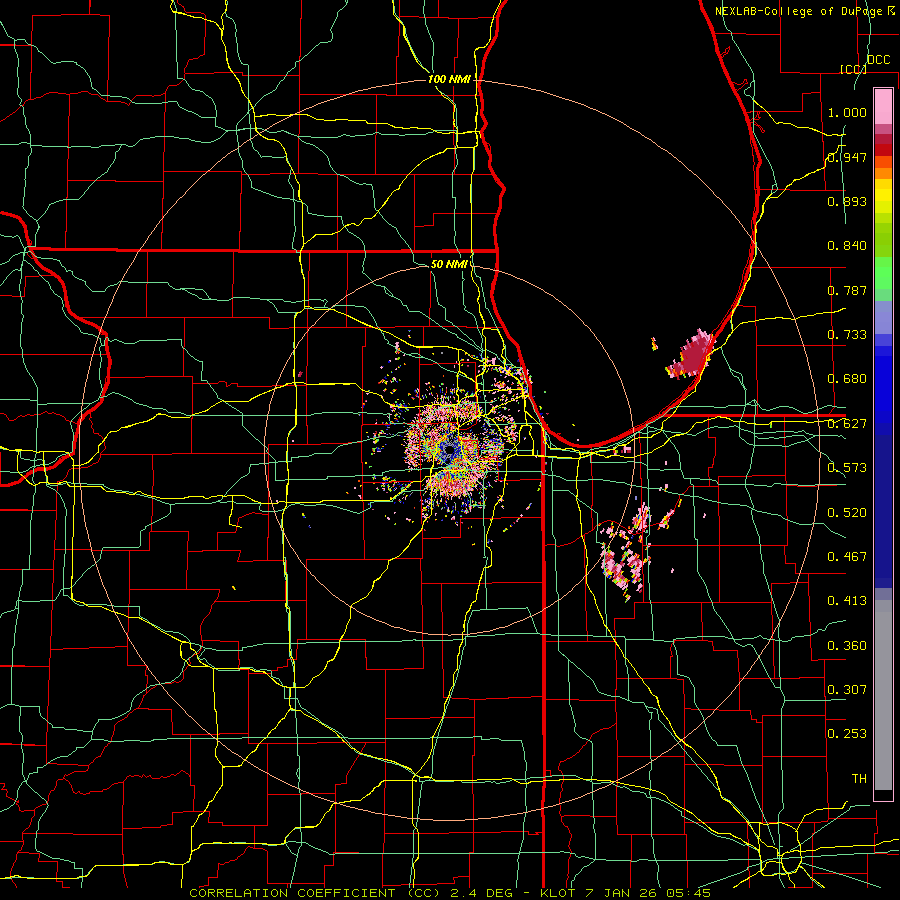Click the 0.253 scale value
900x900 pixels.
[847, 734]
